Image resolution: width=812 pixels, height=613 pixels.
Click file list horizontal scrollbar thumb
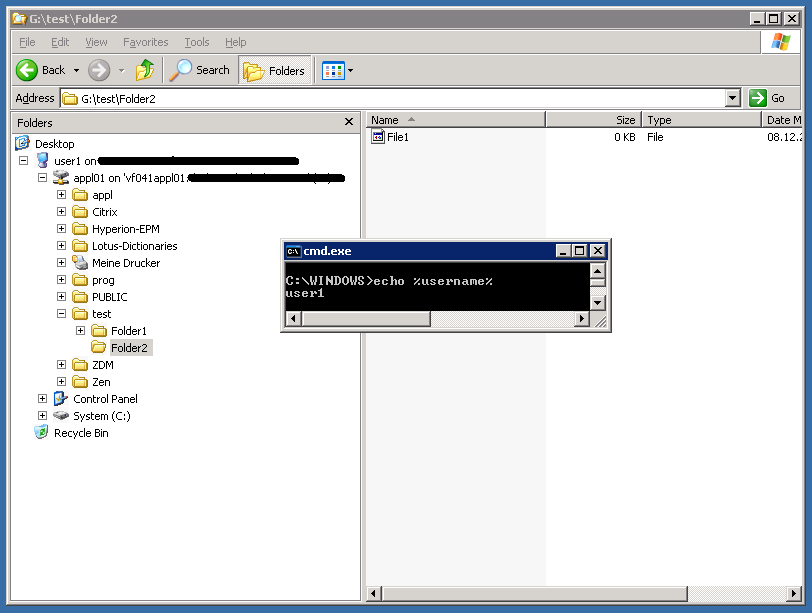tap(534, 593)
